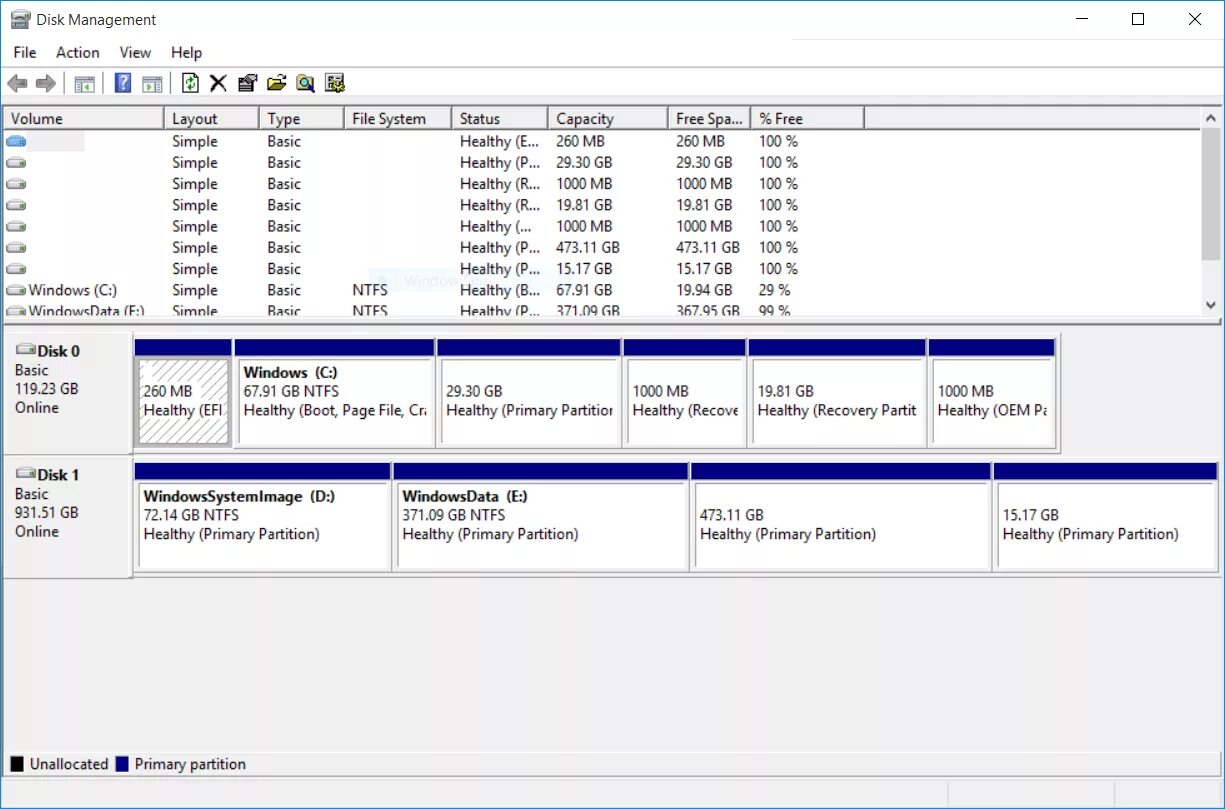1225x809 pixels.
Task: Select the volume icon in the 473.11 GB row
Action: click(16, 247)
